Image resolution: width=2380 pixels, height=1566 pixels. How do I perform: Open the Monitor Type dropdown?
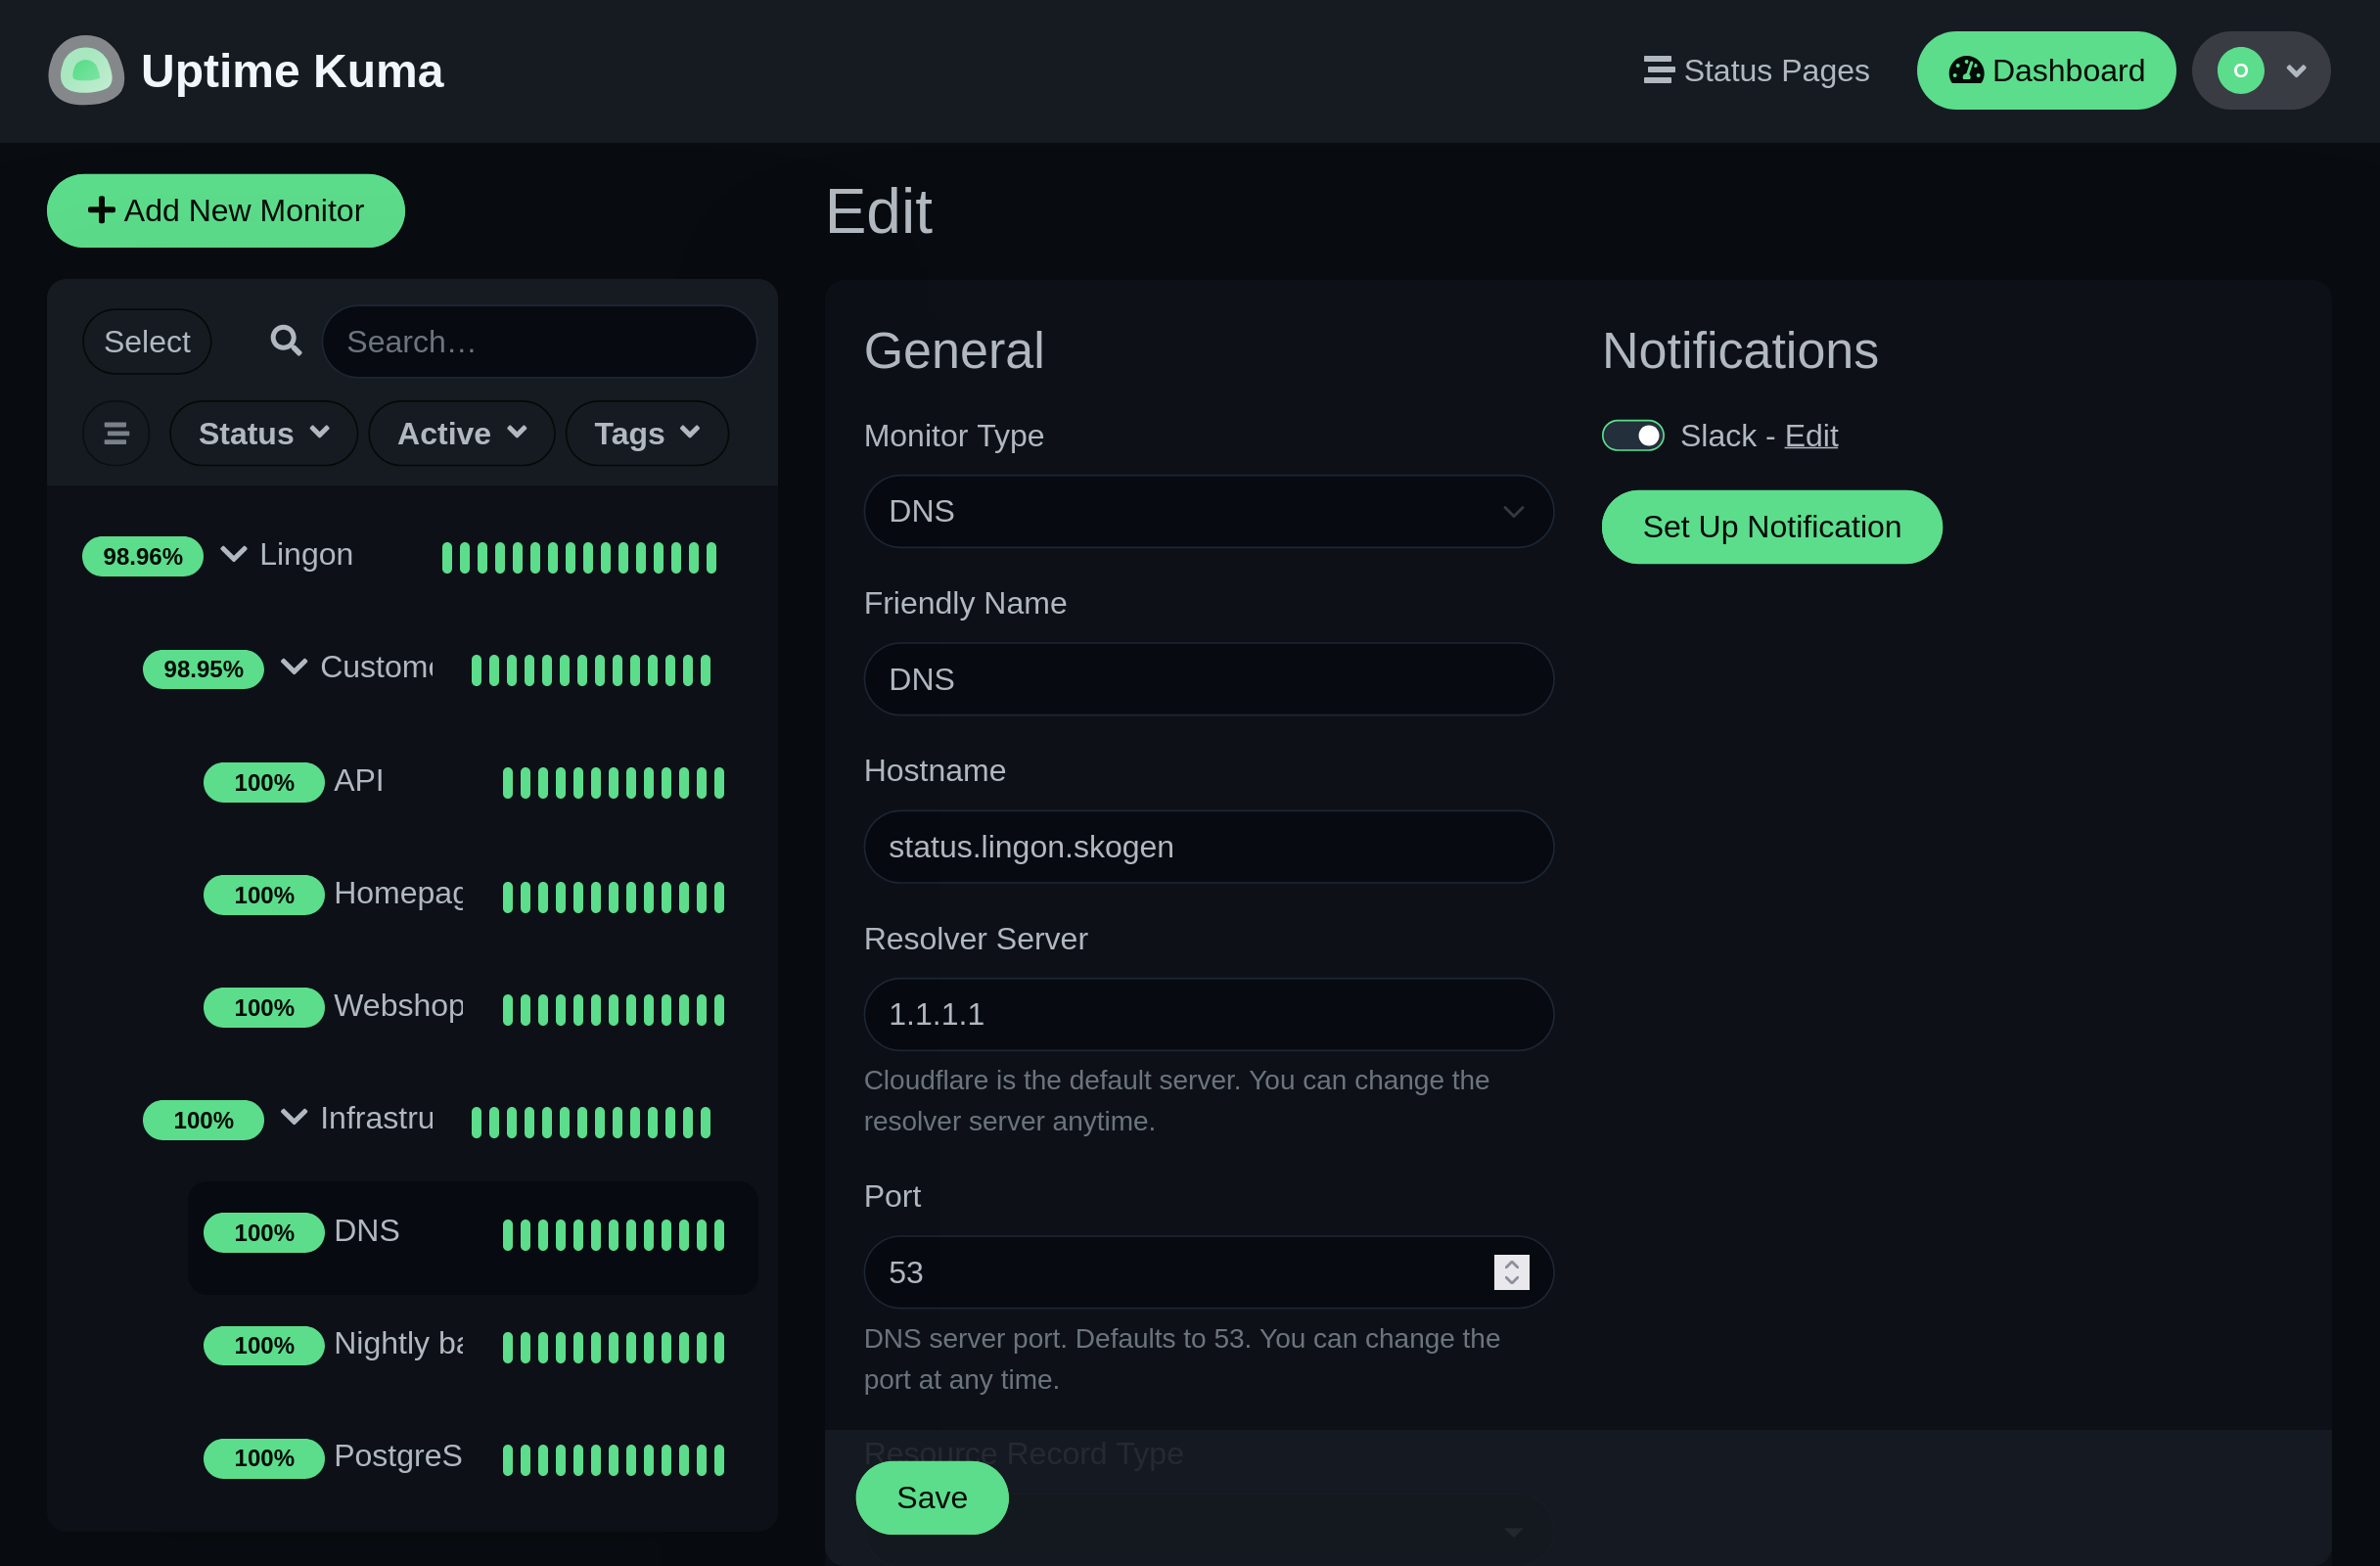click(x=1208, y=512)
